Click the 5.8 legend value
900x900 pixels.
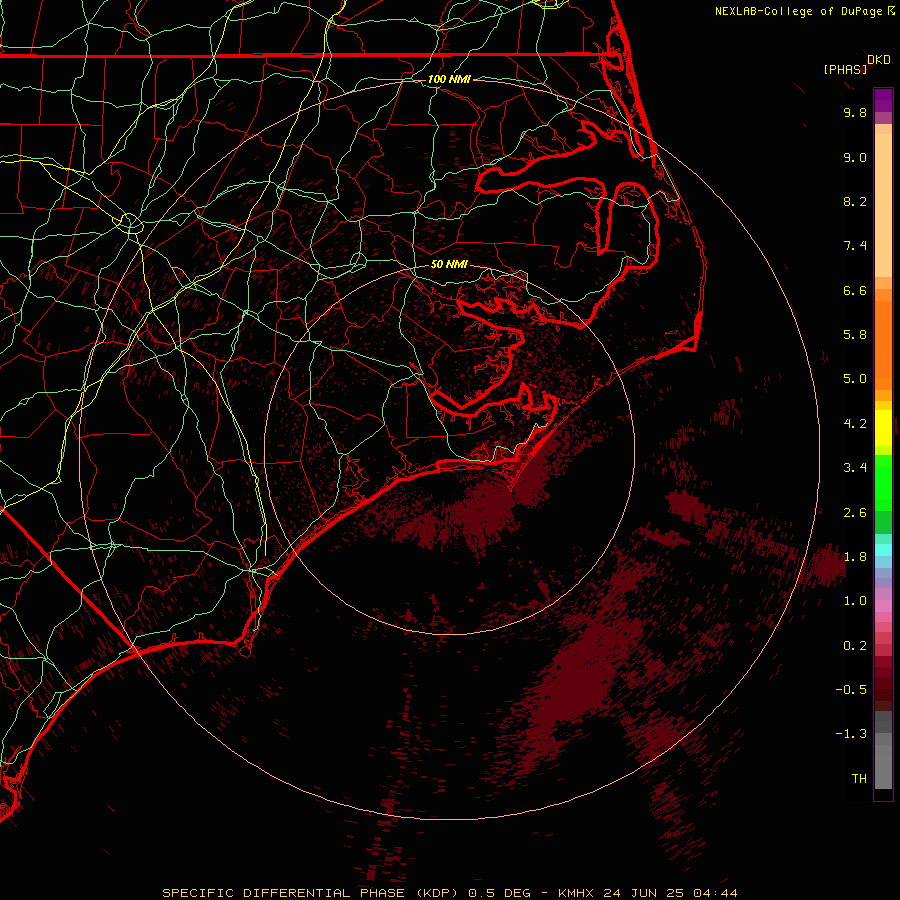pos(855,335)
